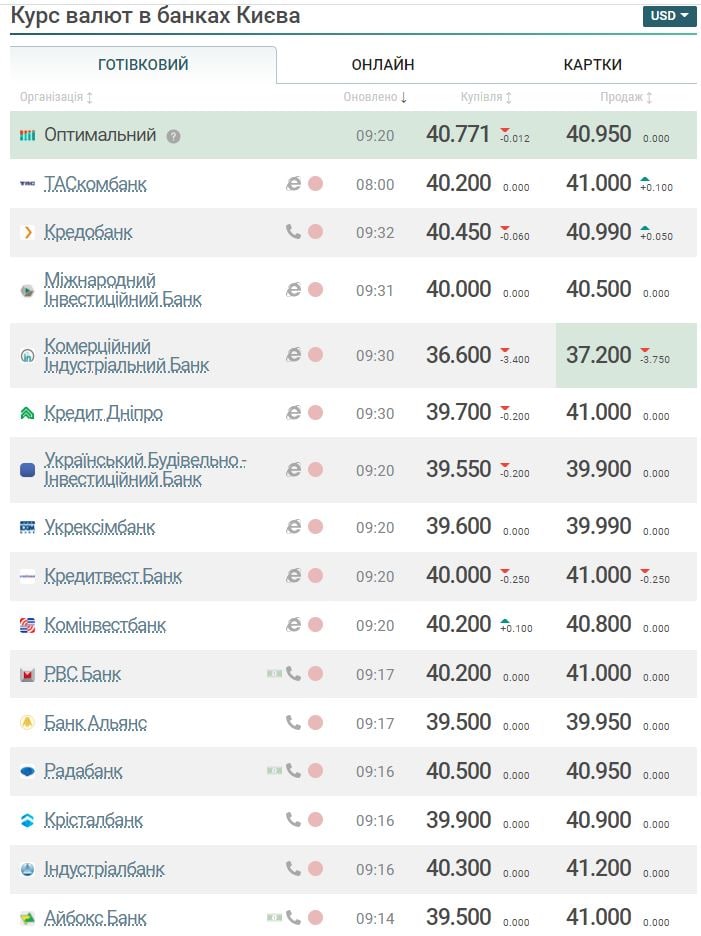This screenshot has width=701, height=936.
Task: Click the web icon in Укрексімбанк row
Action: (293, 527)
